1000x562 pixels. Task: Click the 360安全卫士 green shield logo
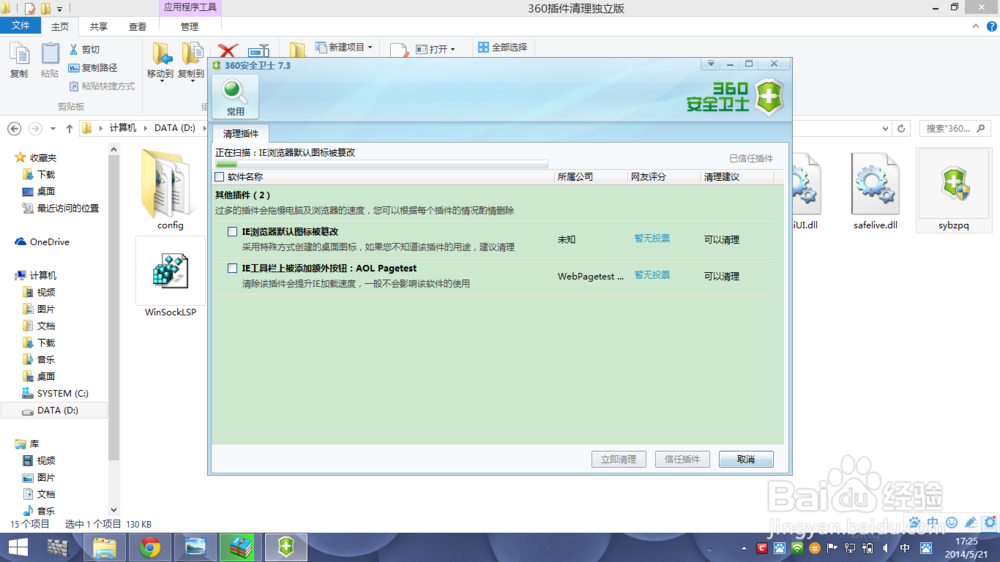coord(769,97)
